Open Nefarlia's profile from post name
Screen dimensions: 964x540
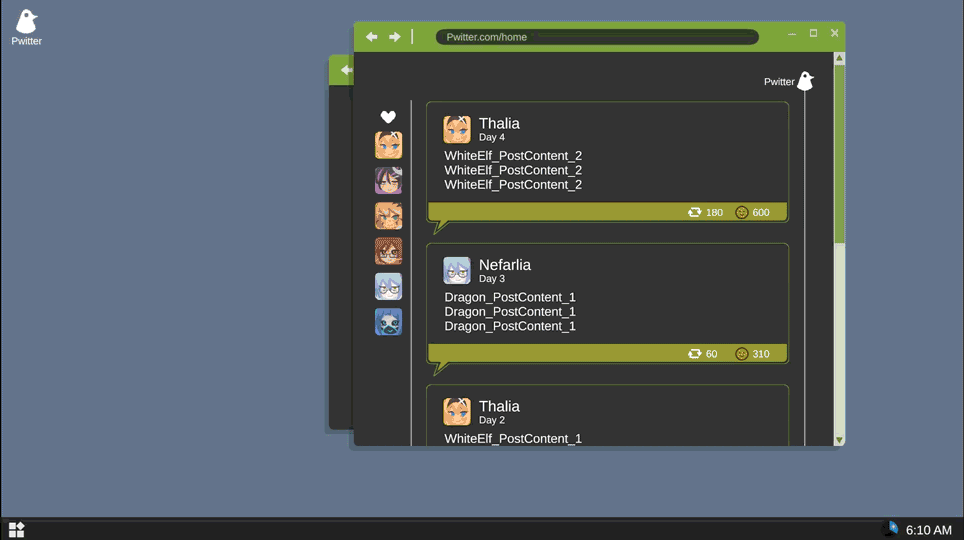click(504, 265)
